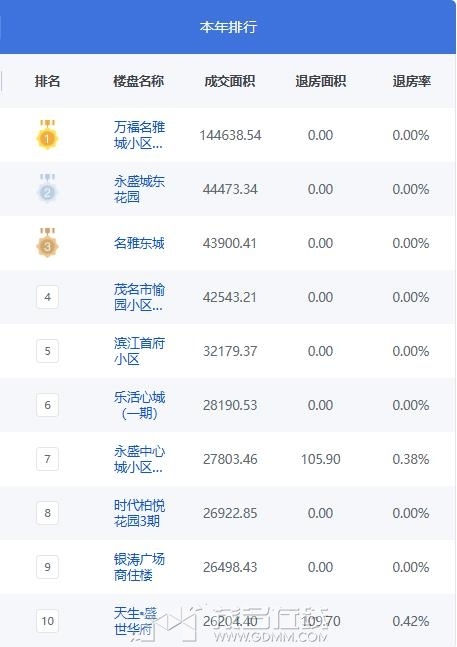Viewport: 457px width, 647px height.
Task: Open the 本年排行 tab header
Action: [228, 27]
